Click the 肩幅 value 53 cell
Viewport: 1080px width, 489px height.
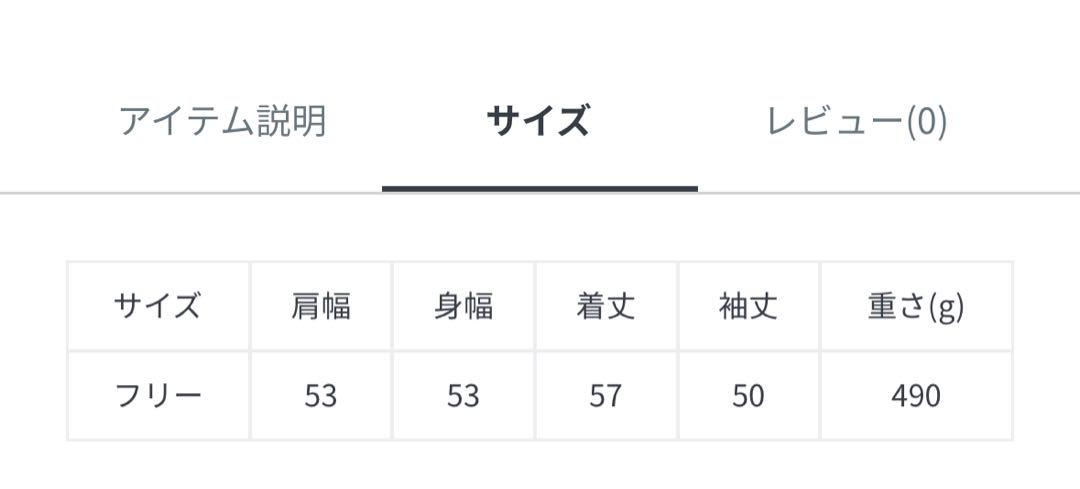pyautogui.click(x=321, y=396)
